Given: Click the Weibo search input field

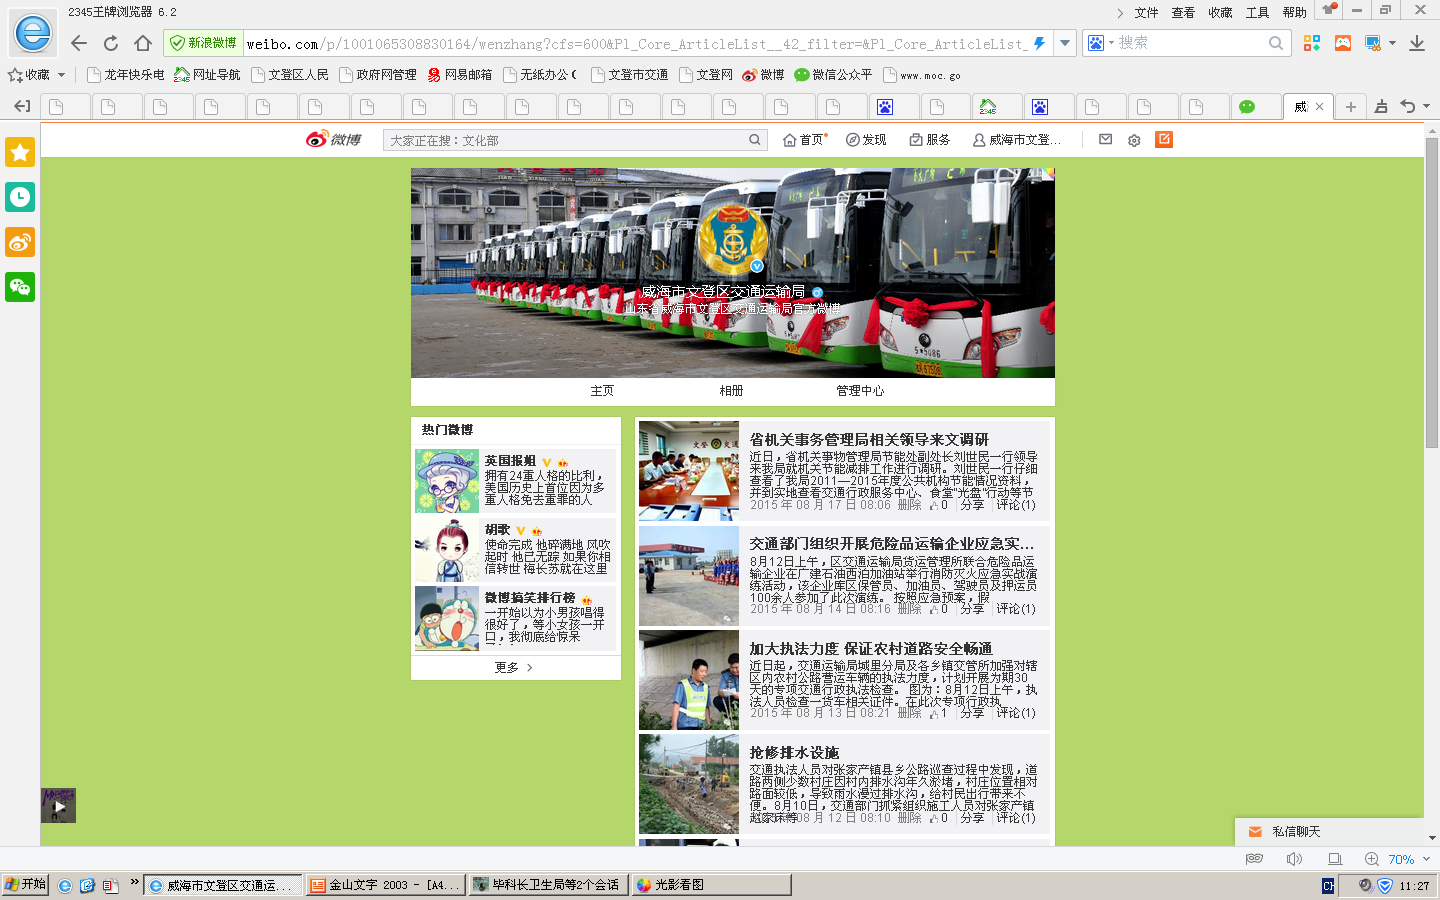Looking at the screenshot, I should pyautogui.click(x=565, y=140).
